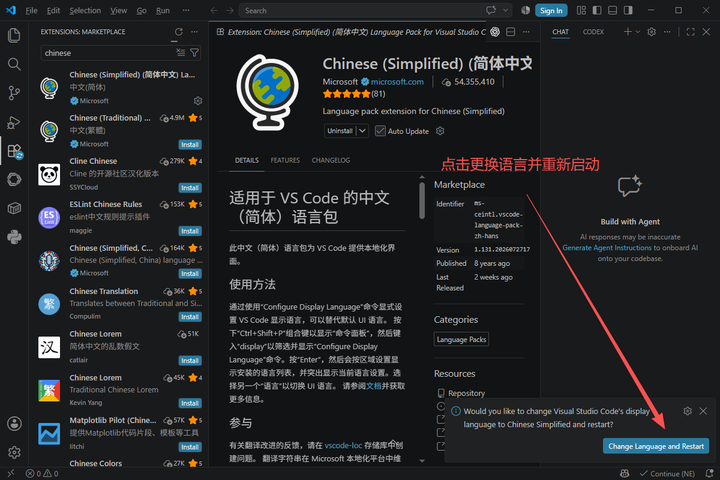The image size is (720, 480).
Task: Open the extension settings gear beside Auto Update
Action: (440, 131)
